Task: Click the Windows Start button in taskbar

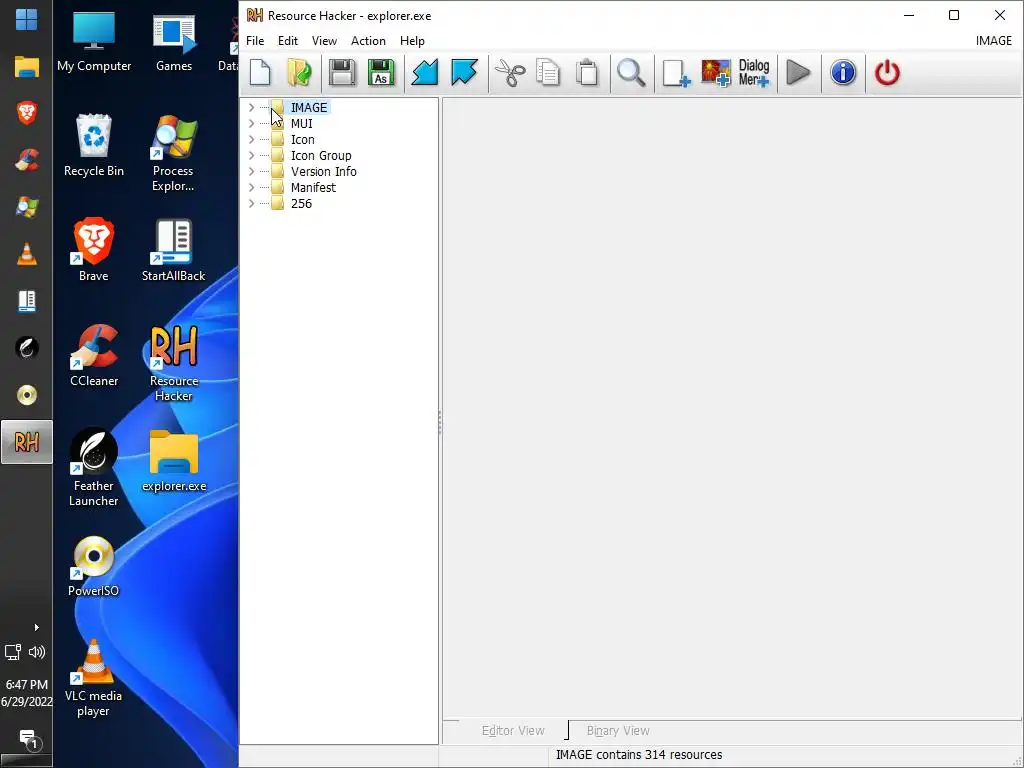Action: 26,19
